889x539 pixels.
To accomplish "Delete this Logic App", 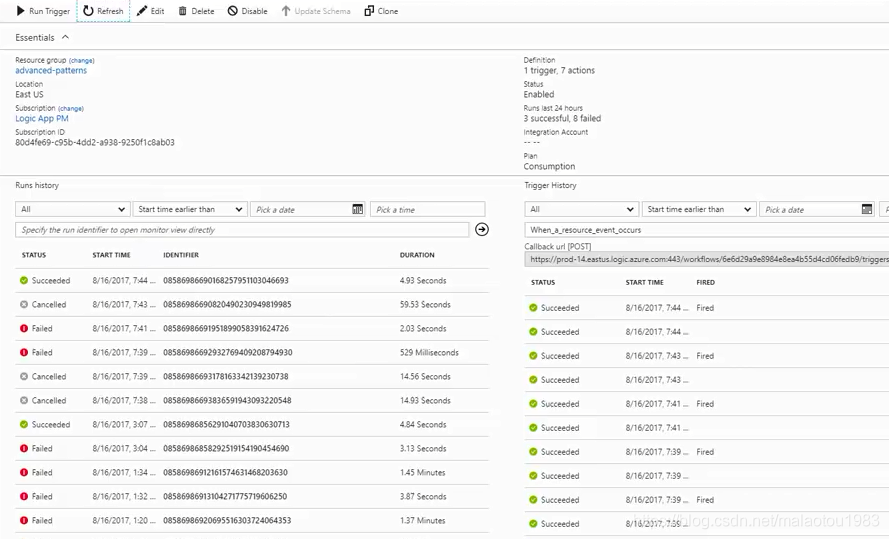I will tap(196, 11).
